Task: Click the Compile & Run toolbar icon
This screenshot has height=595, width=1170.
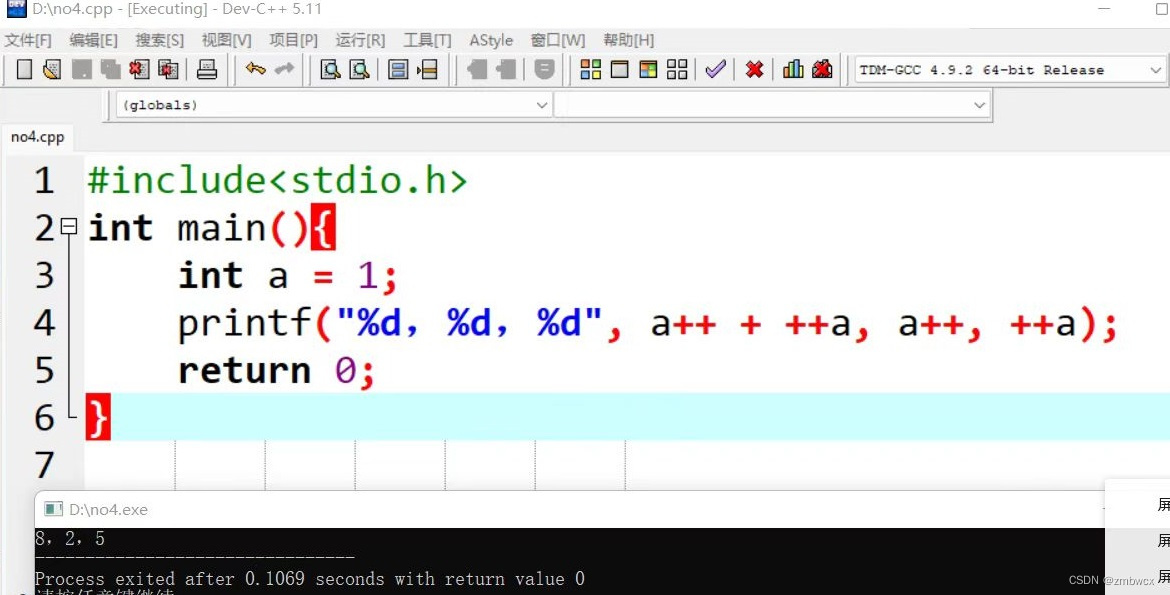Action: coord(648,69)
